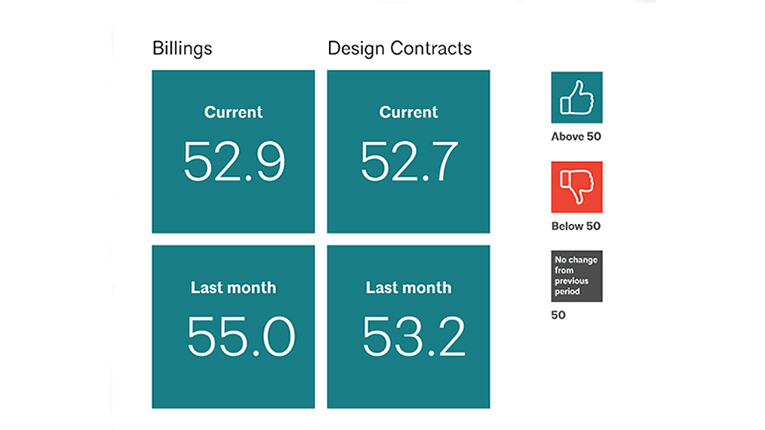Click the gray 'No change from previous period' box

point(577,276)
